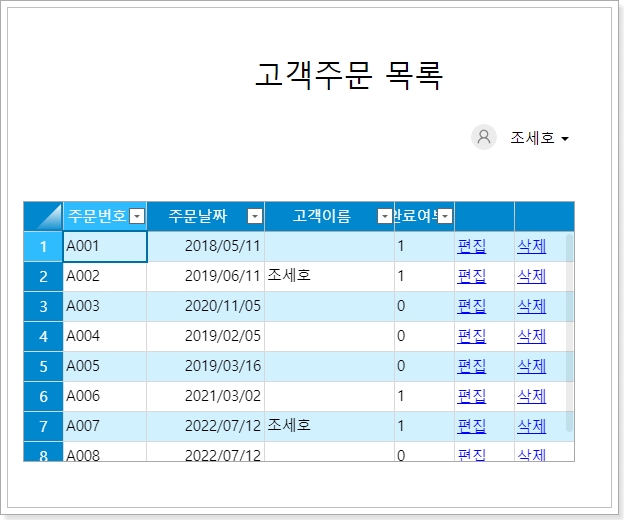Open the 주문날짜 column filter dropdown

[255, 216]
